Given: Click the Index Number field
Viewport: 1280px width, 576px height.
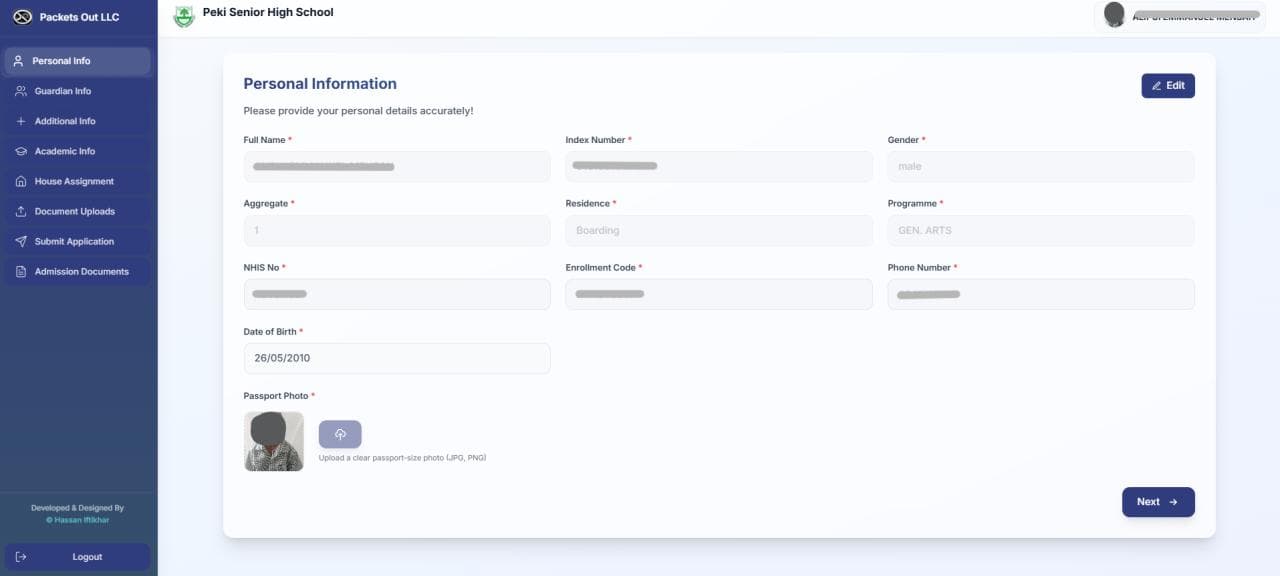Looking at the screenshot, I should (719, 167).
